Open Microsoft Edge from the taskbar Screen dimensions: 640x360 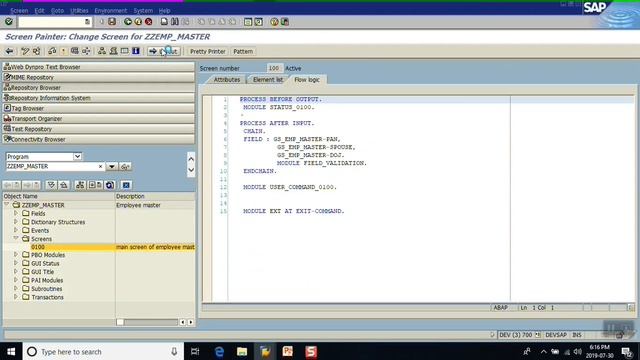(219, 351)
